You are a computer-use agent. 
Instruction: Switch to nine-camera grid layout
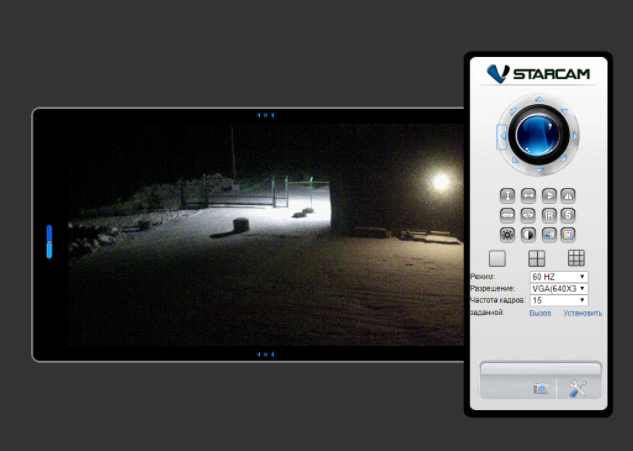[576, 258]
